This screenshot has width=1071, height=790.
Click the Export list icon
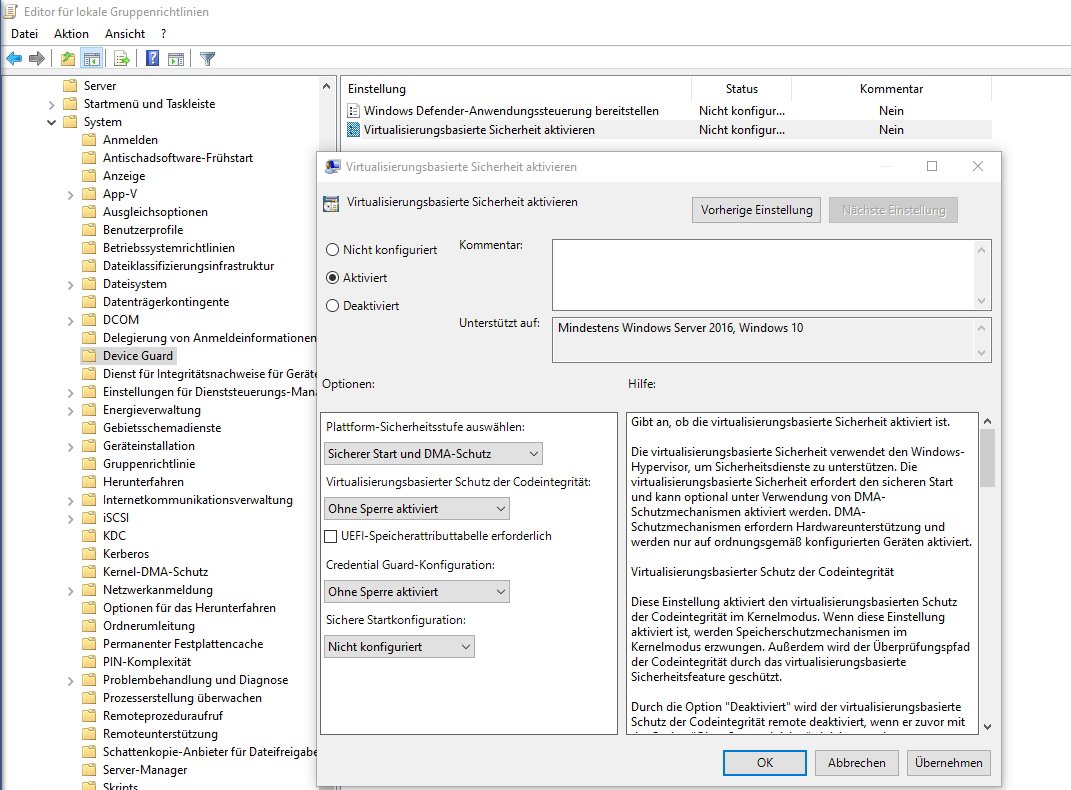point(120,58)
